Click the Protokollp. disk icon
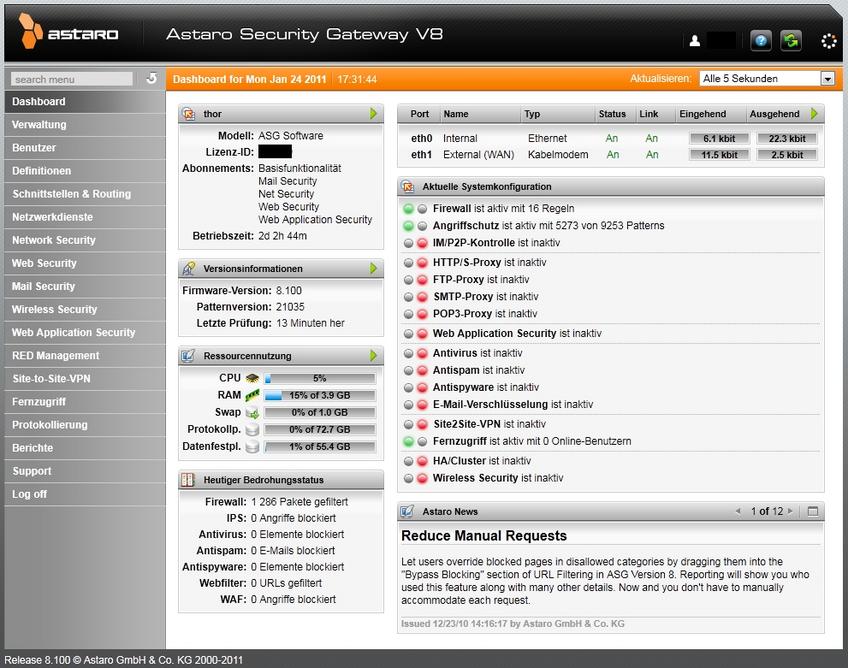This screenshot has width=848, height=668. [252, 430]
